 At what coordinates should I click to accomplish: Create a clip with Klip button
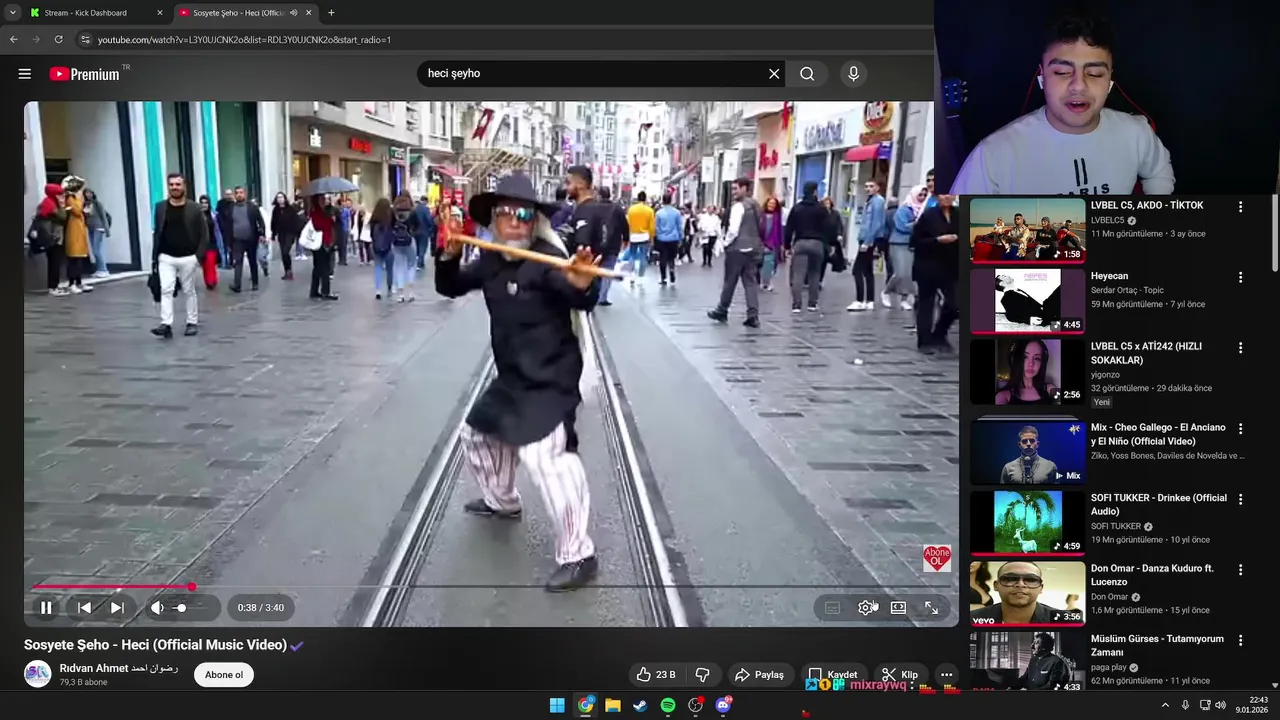click(x=899, y=675)
